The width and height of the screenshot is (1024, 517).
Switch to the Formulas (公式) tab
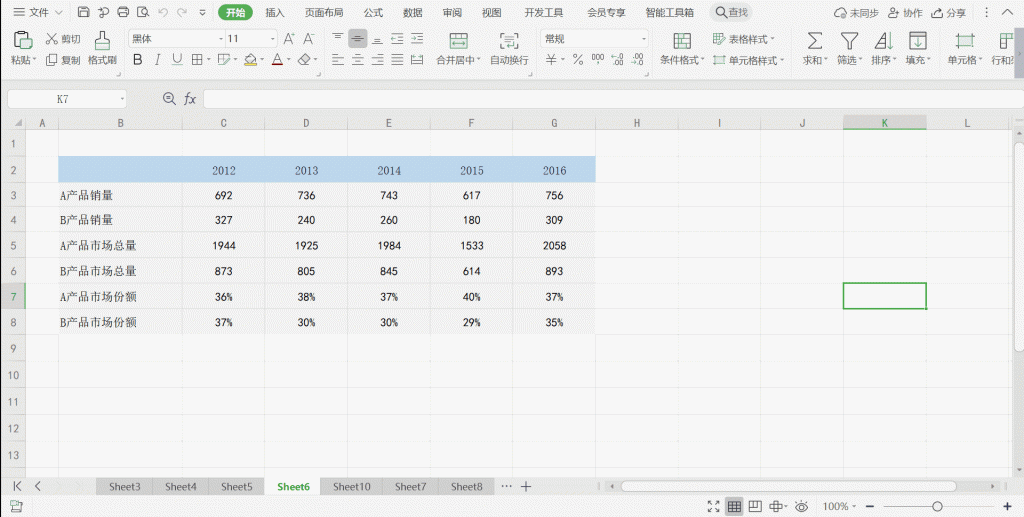374,12
